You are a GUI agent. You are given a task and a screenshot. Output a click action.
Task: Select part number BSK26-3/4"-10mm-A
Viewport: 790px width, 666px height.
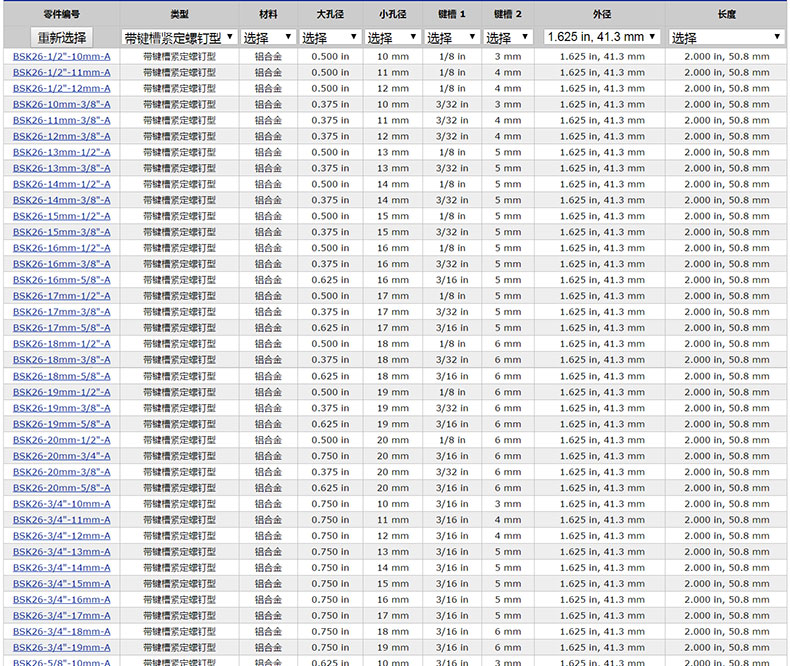[x=62, y=504]
